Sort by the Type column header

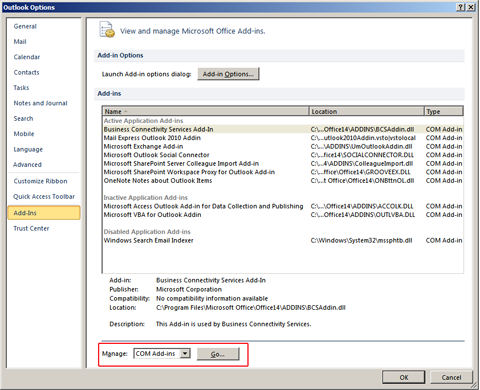(444, 111)
